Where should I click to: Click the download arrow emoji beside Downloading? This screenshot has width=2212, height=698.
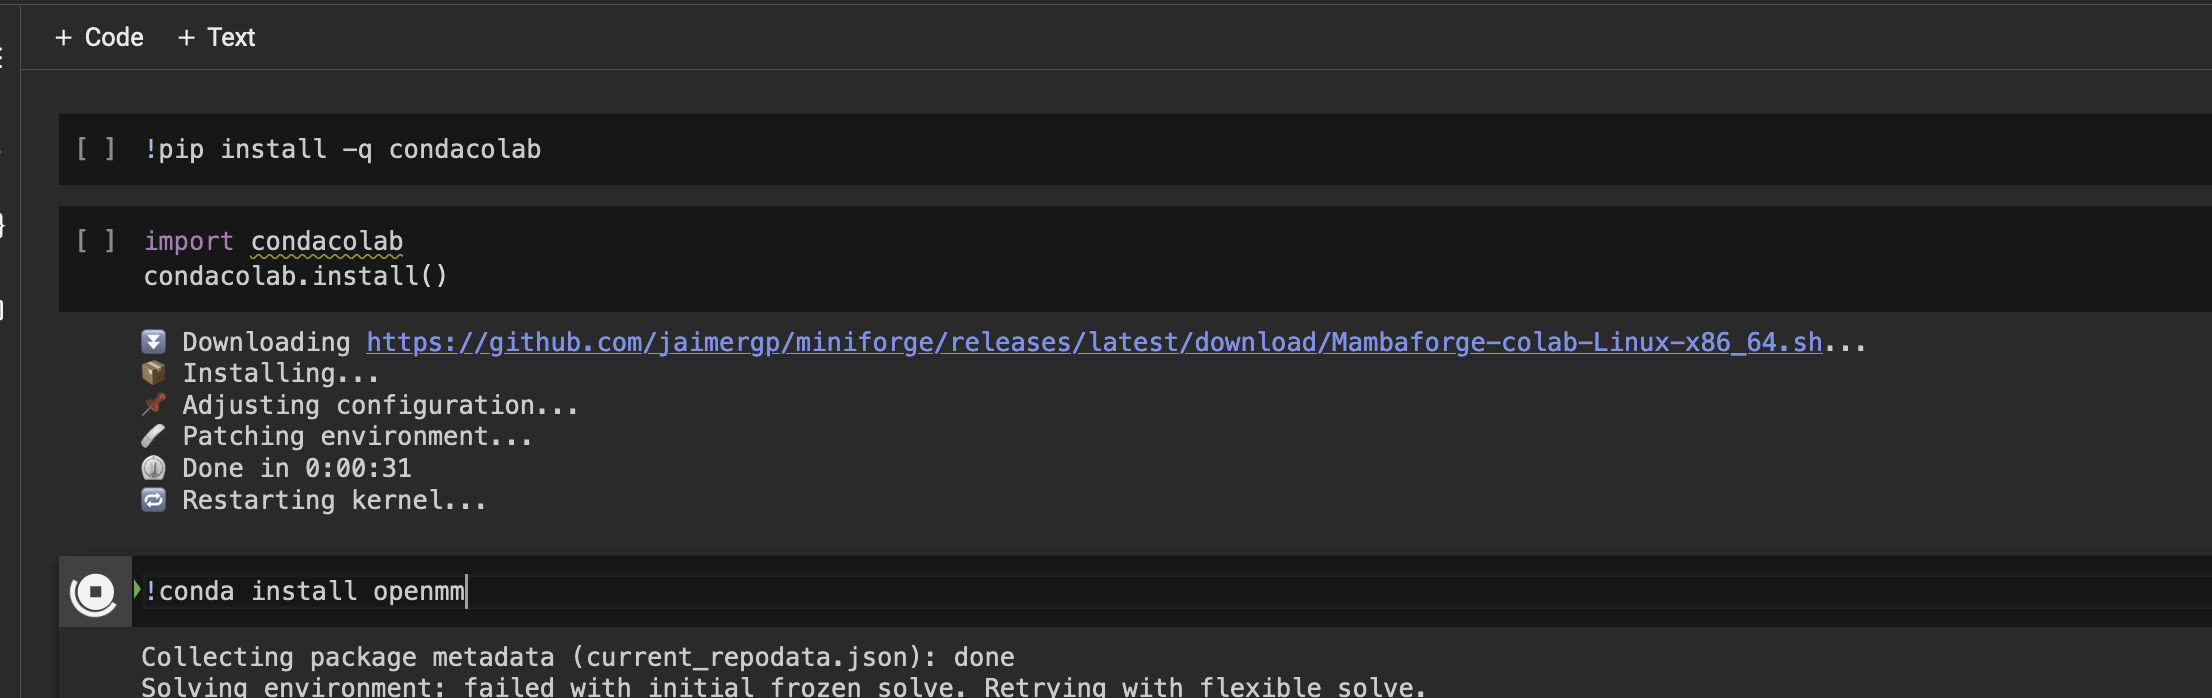153,342
